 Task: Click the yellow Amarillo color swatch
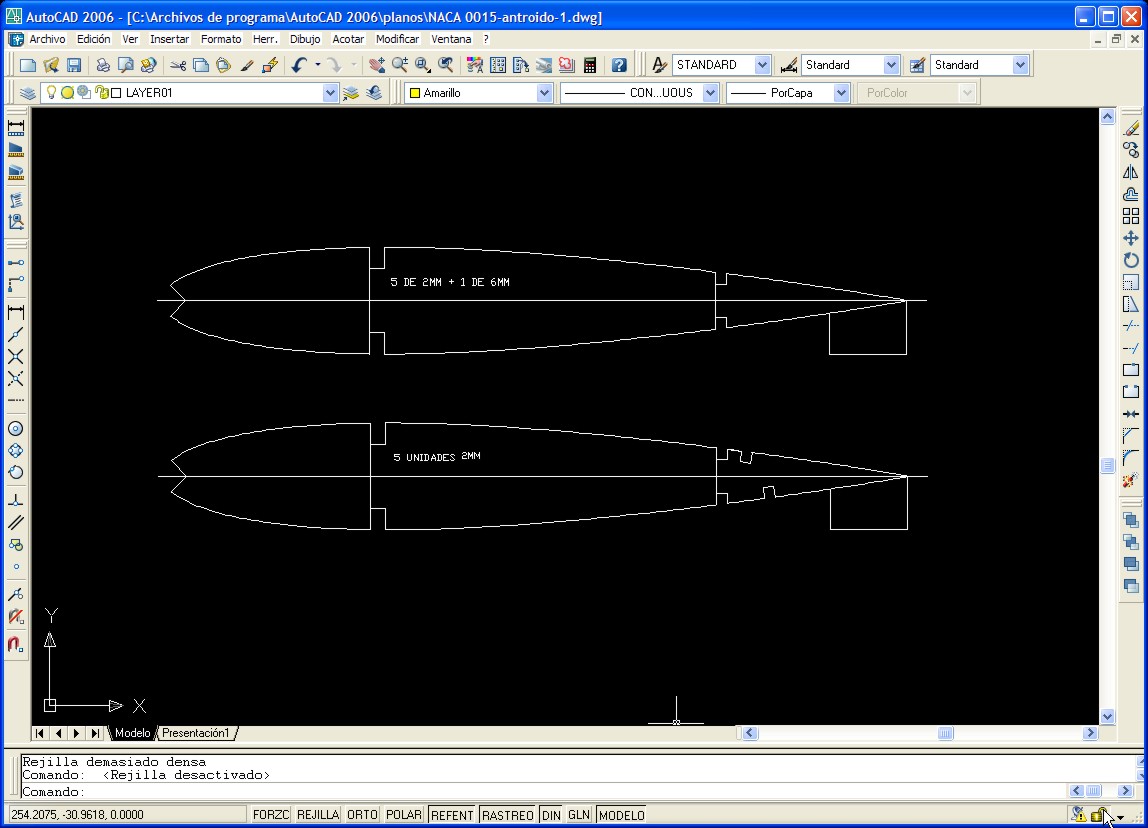point(414,93)
